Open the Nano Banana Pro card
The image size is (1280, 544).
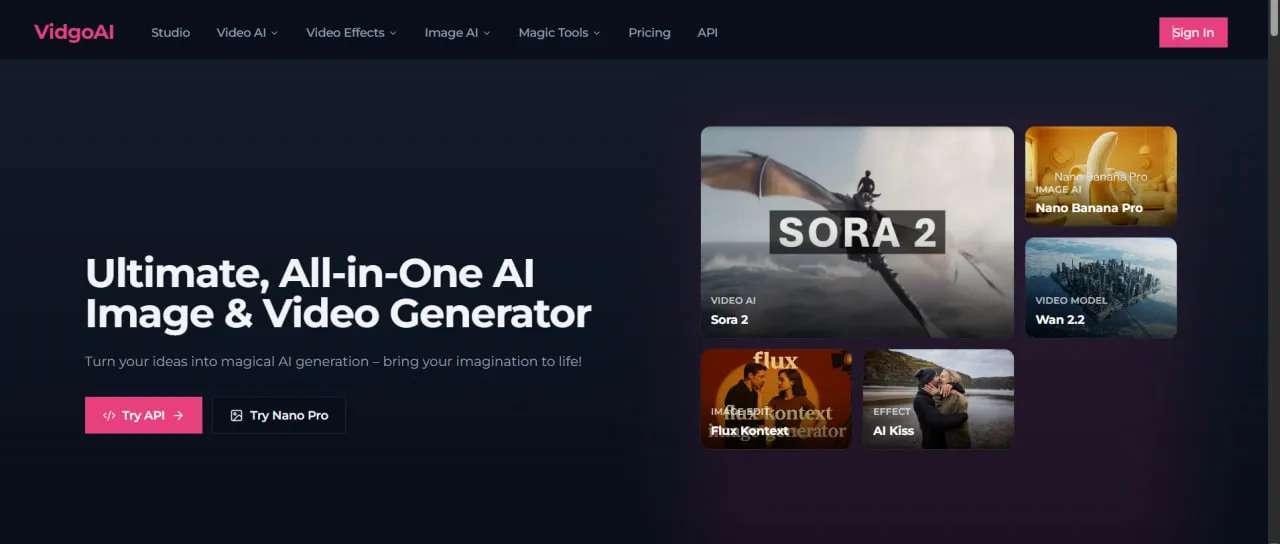(x=1101, y=176)
